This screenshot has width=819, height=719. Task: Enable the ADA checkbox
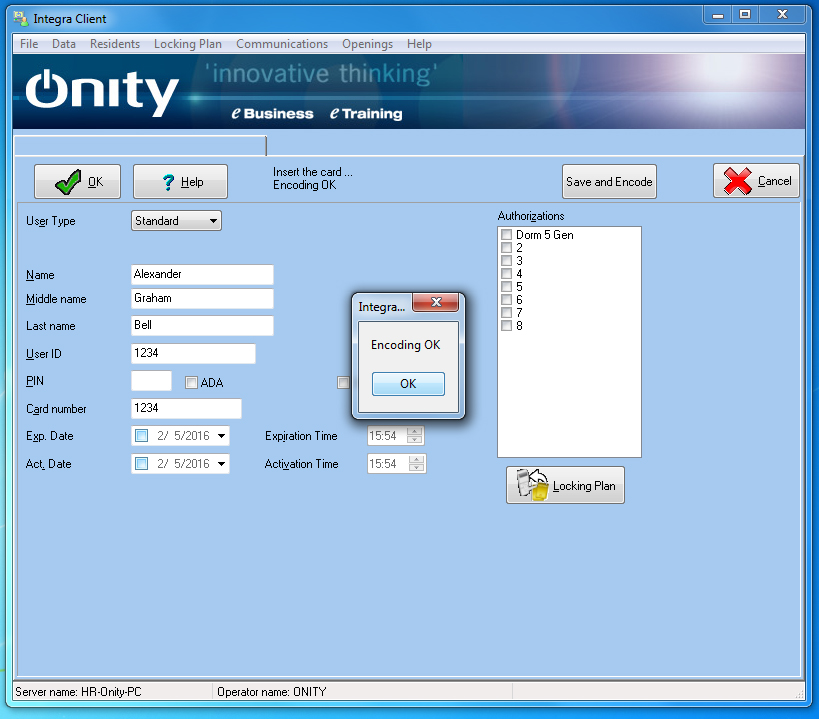192,382
